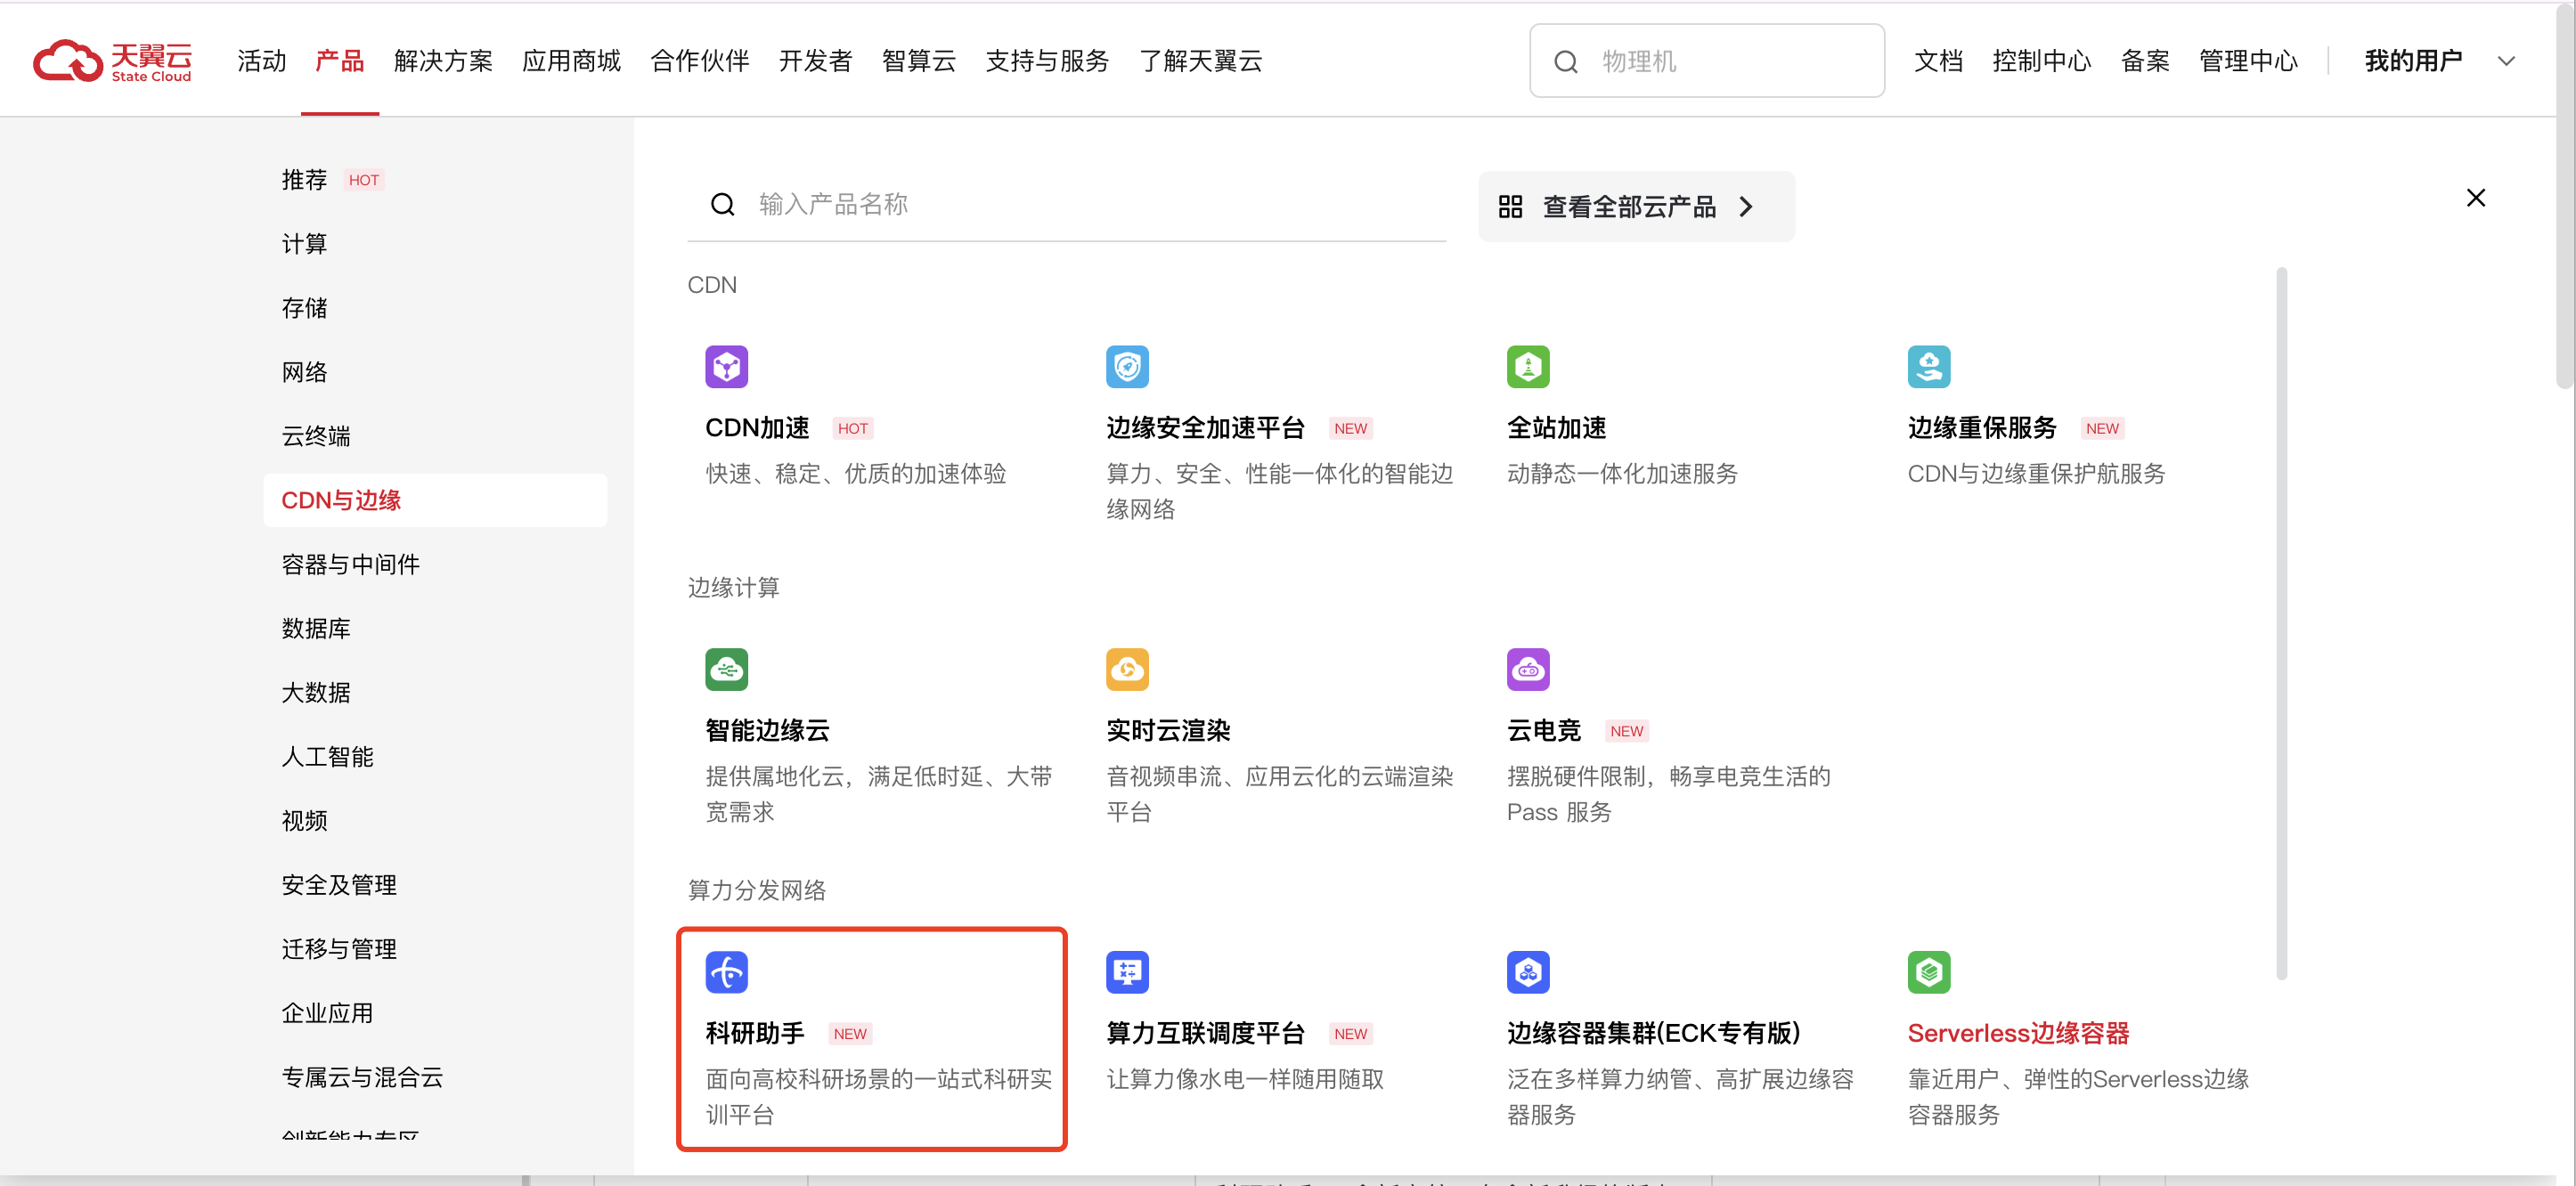The height and width of the screenshot is (1186, 2576).
Task: Open the 备案 link
Action: coord(2145,61)
